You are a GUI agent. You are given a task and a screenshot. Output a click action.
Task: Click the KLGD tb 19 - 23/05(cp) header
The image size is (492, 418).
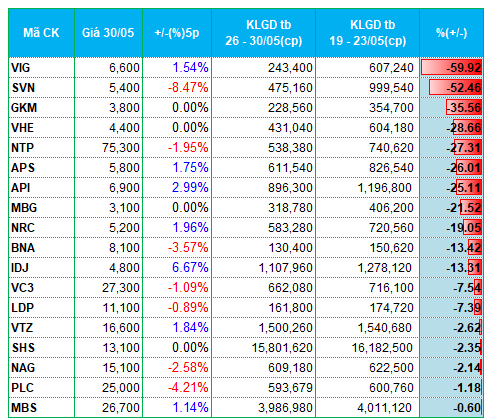coord(367,33)
